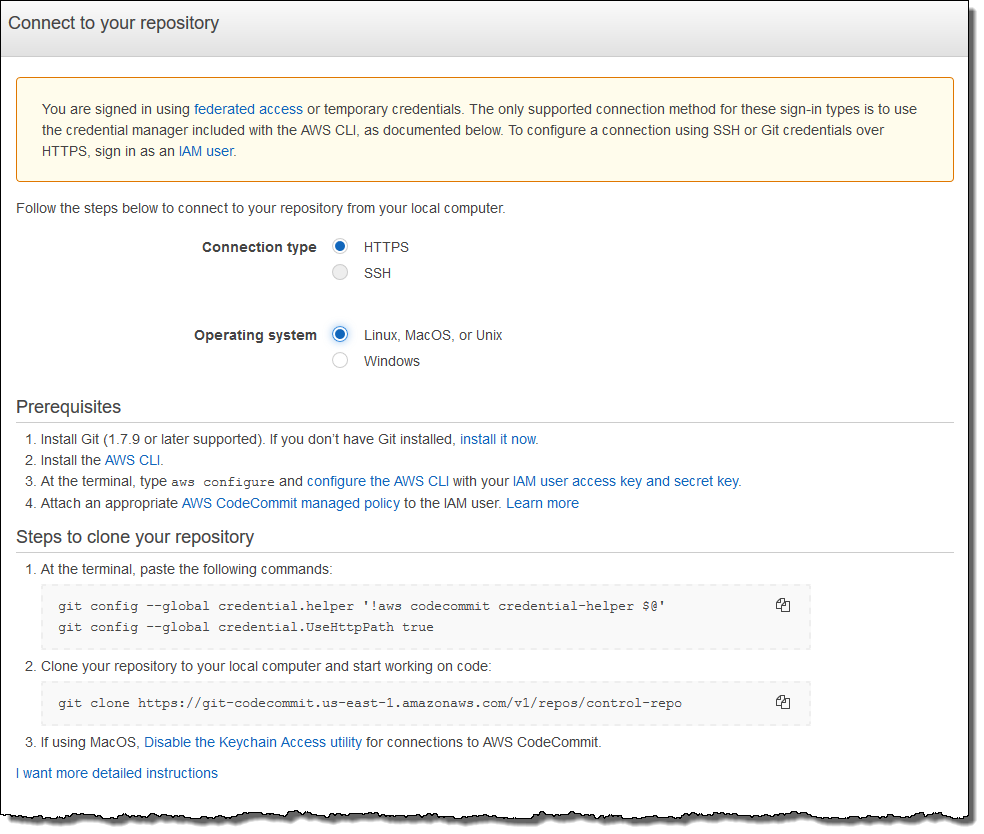Click the Steps to clone your repository heading
984x834 pixels.
tap(135, 537)
